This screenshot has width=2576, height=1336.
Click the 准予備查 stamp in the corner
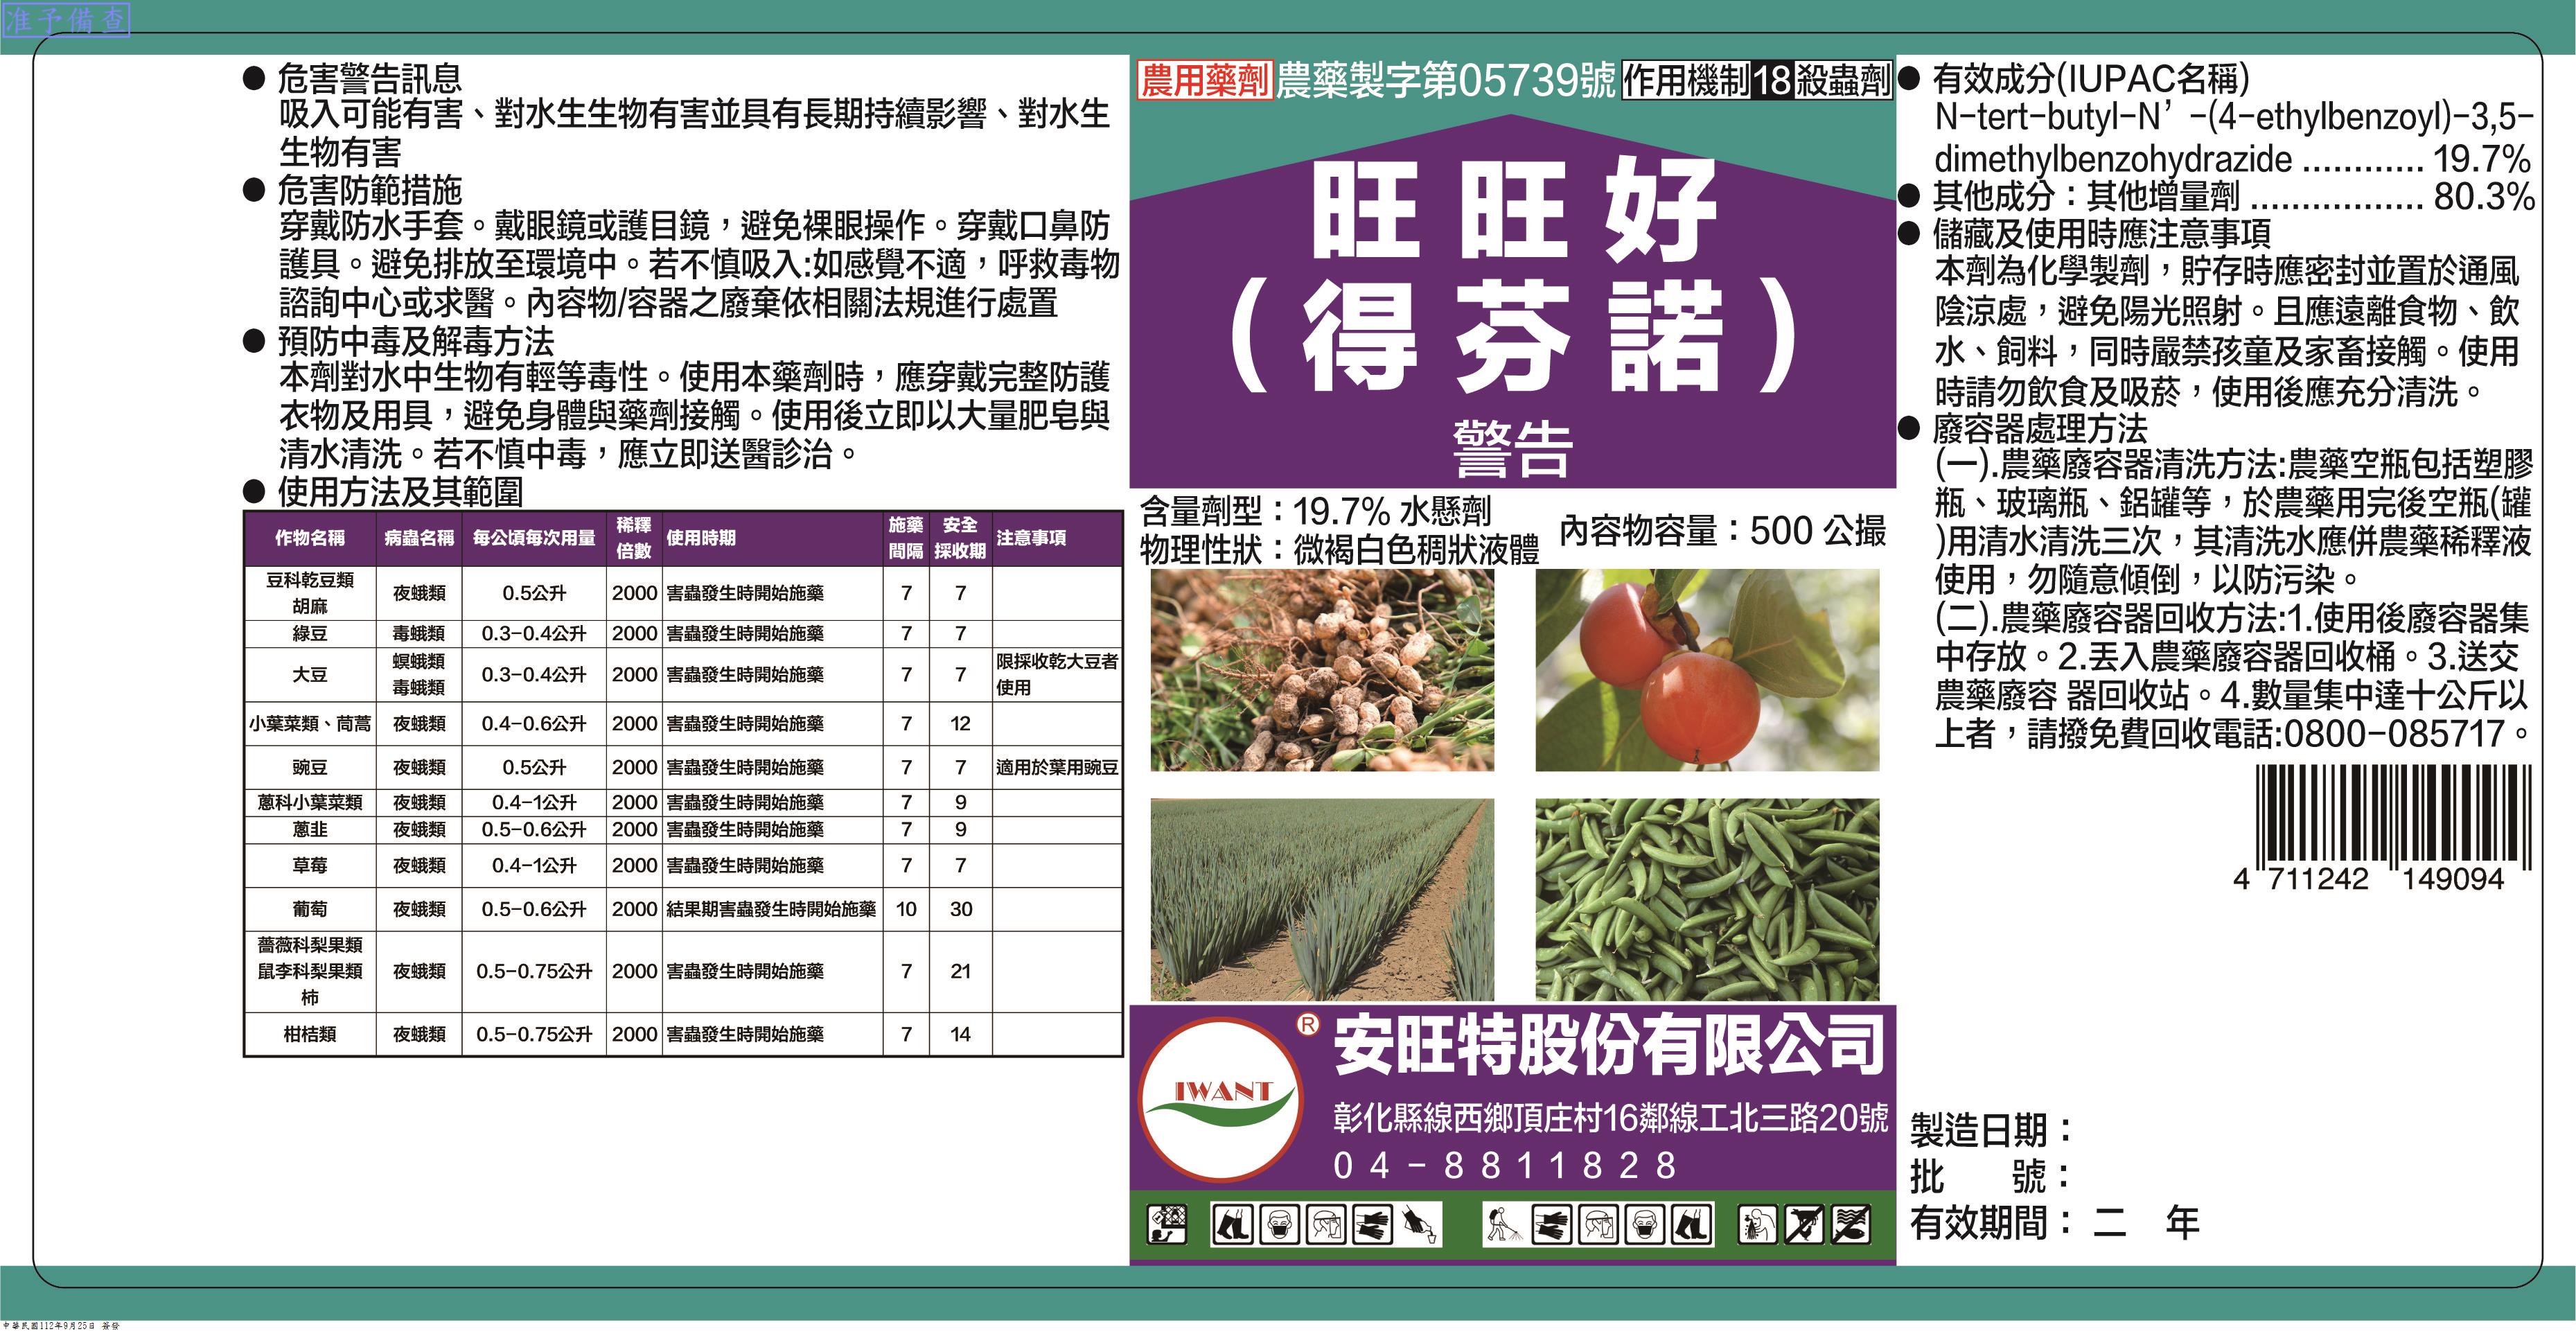pyautogui.click(x=66, y=21)
